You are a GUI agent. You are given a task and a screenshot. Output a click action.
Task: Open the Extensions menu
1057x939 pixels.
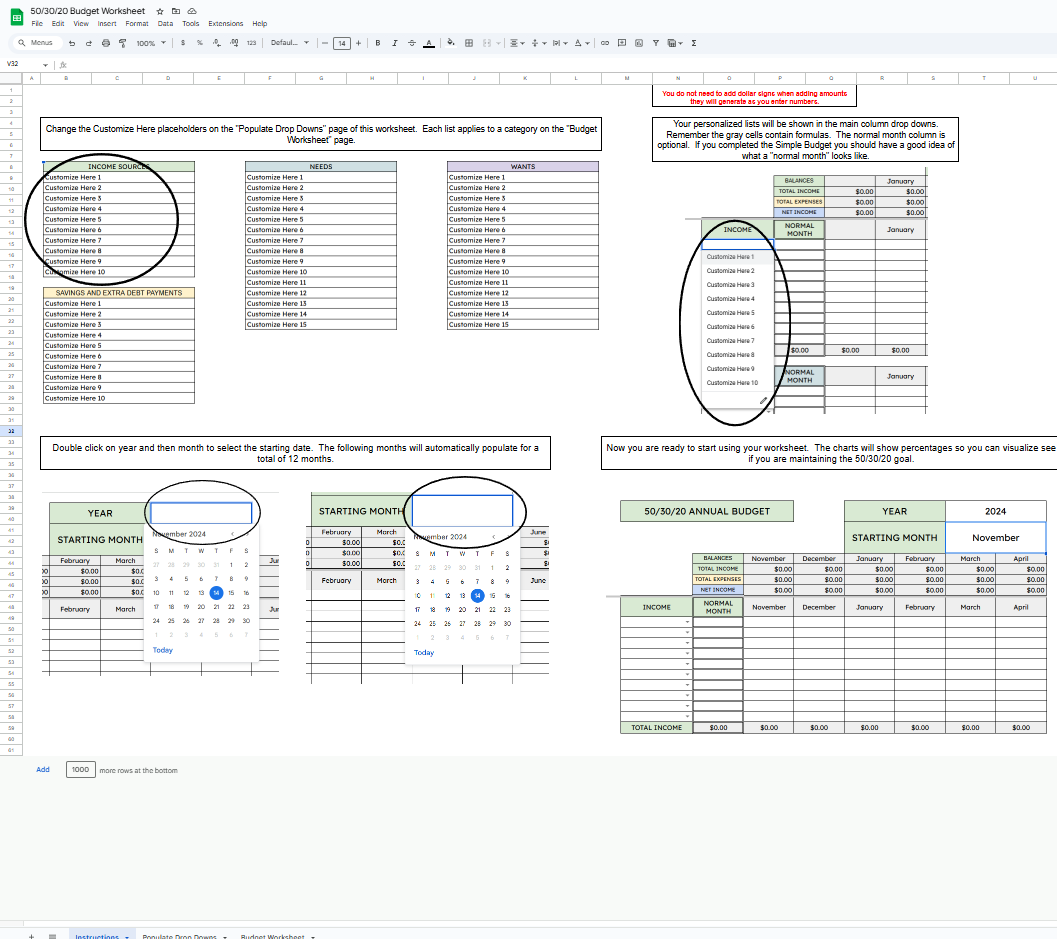pyautogui.click(x=225, y=23)
